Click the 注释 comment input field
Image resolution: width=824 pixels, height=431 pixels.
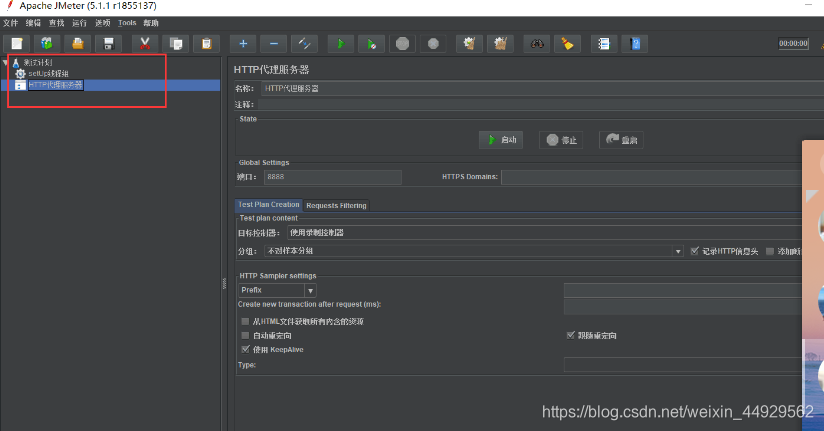coord(541,105)
